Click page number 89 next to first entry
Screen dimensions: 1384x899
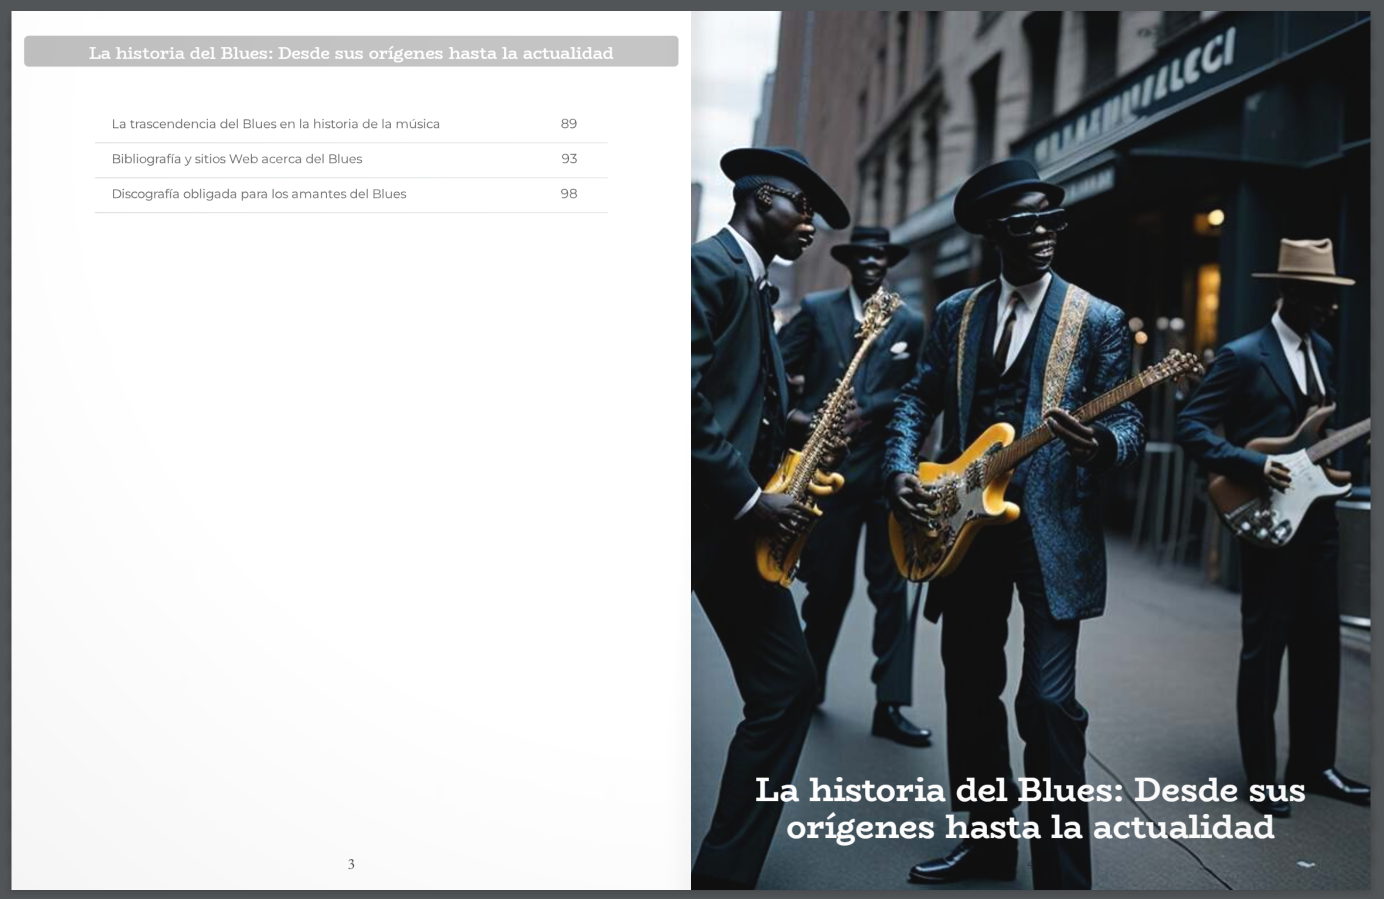click(x=569, y=124)
